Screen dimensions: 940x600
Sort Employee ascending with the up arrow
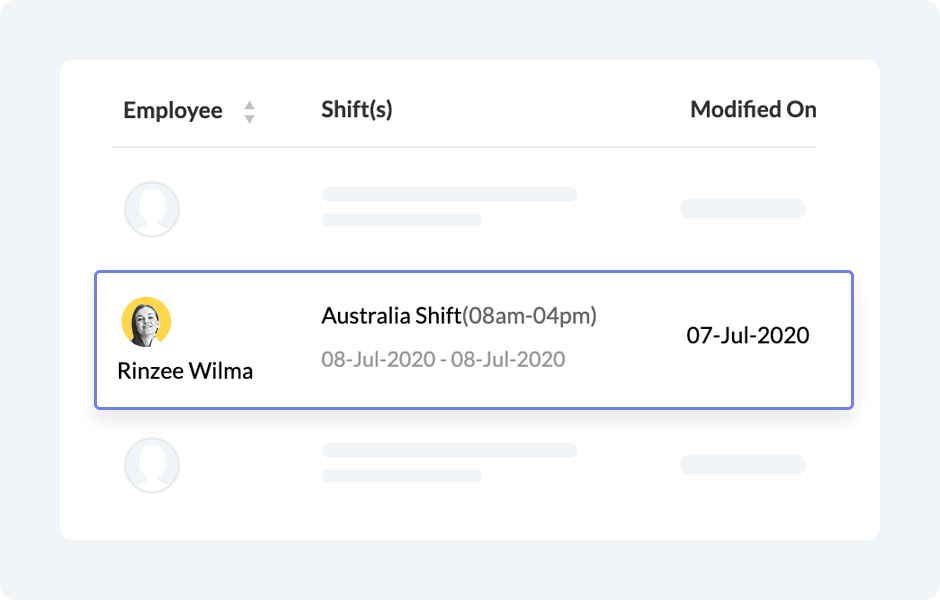[x=249, y=105]
